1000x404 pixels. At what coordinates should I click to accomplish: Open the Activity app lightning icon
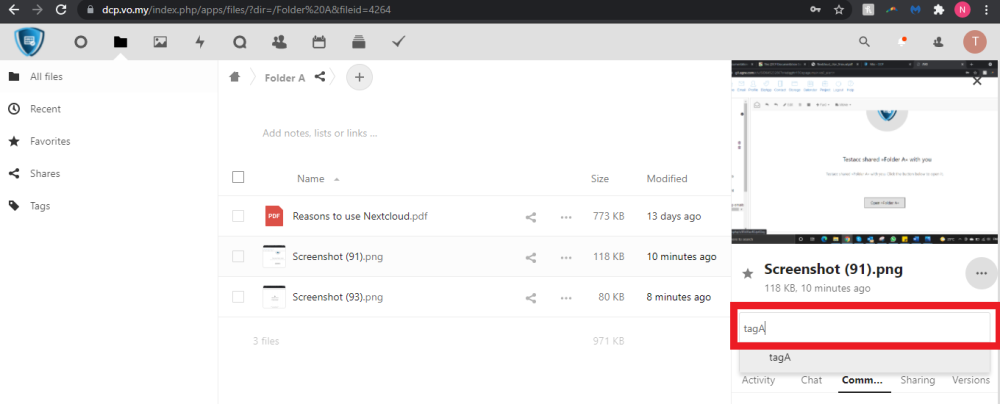(x=200, y=42)
